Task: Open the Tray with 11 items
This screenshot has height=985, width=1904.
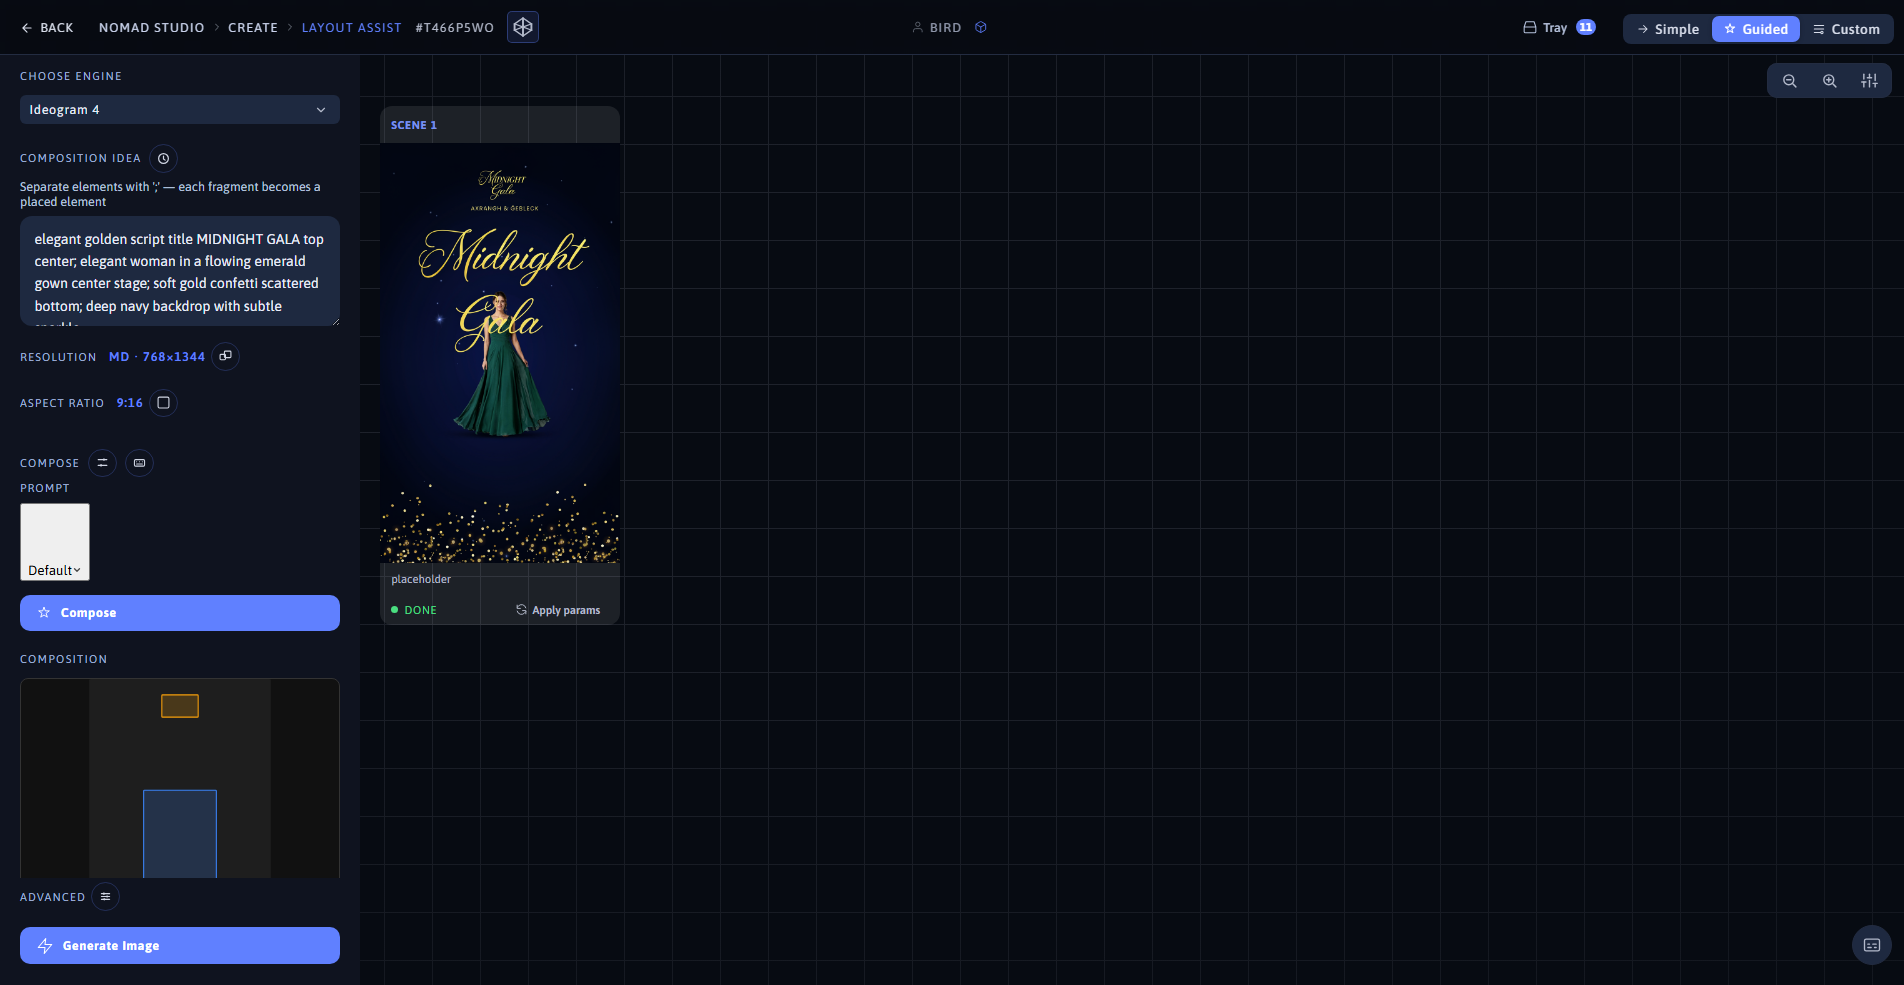Action: tap(1559, 28)
